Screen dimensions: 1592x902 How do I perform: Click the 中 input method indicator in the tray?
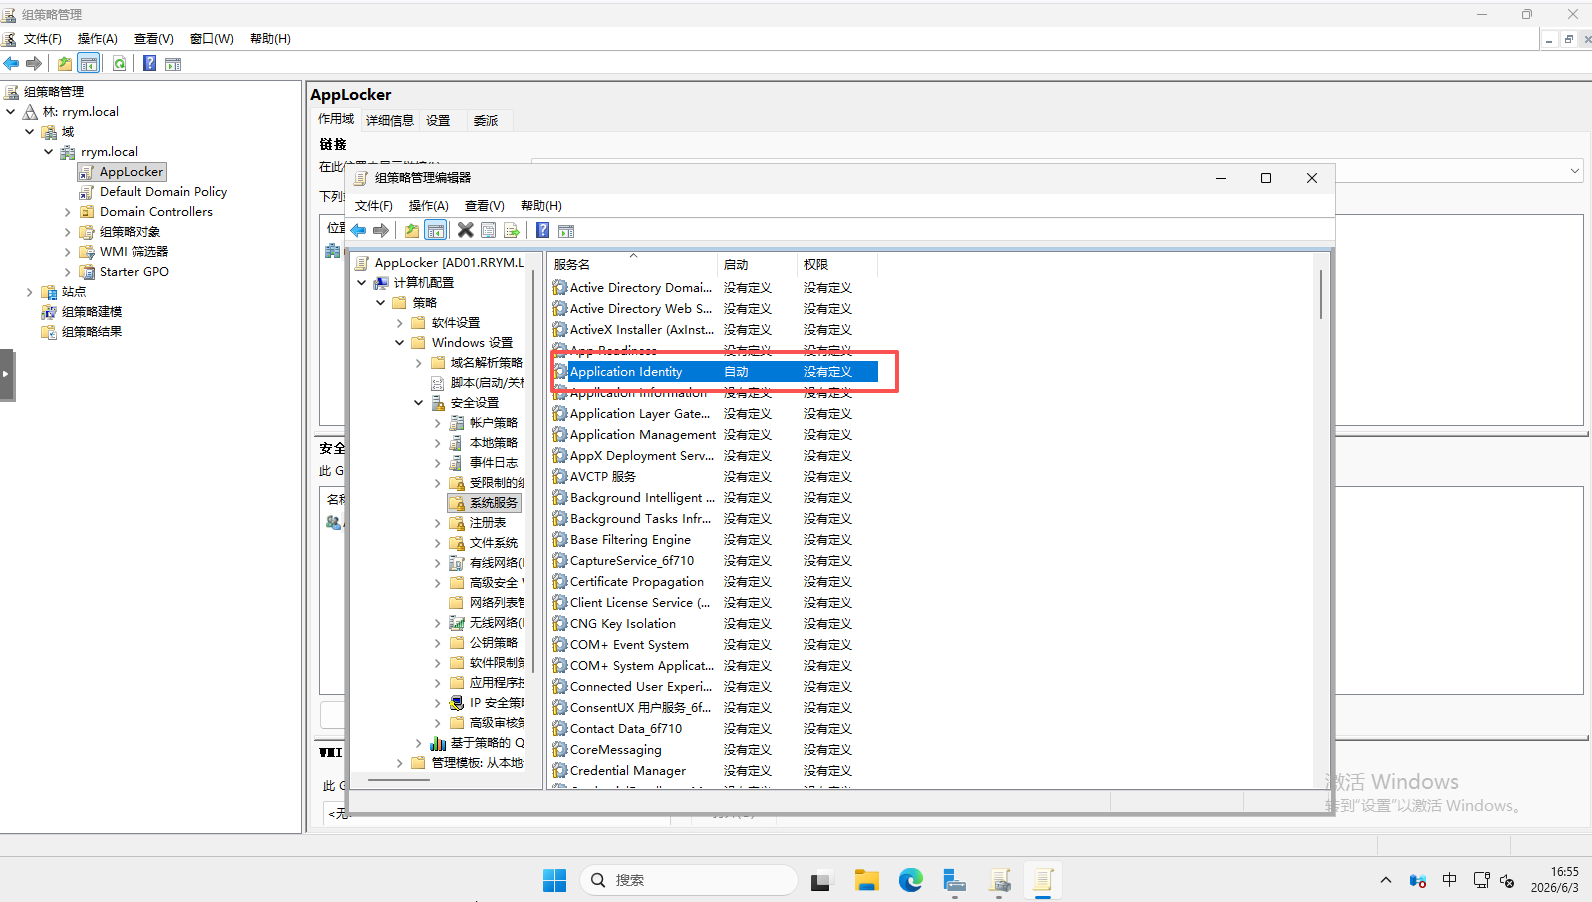tap(1449, 880)
